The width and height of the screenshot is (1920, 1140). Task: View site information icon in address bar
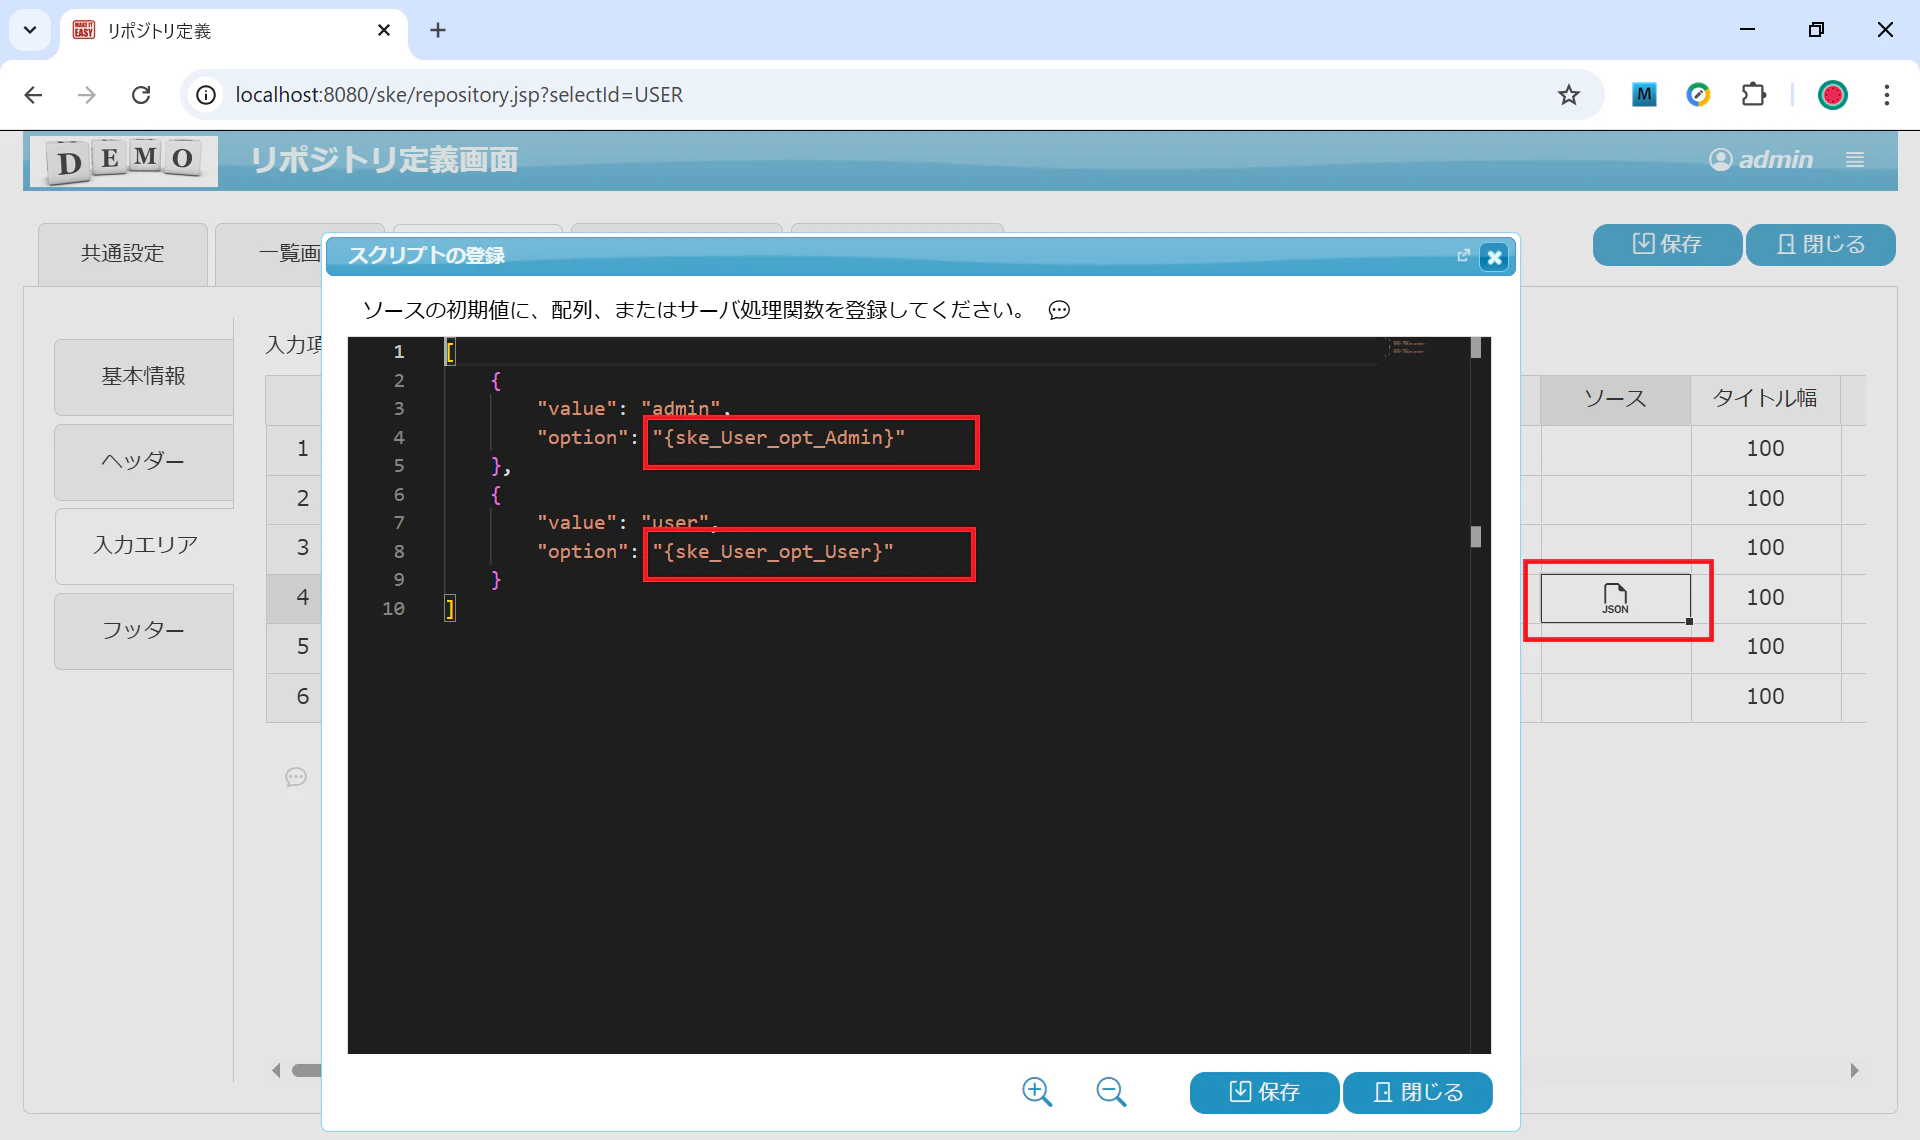[206, 95]
